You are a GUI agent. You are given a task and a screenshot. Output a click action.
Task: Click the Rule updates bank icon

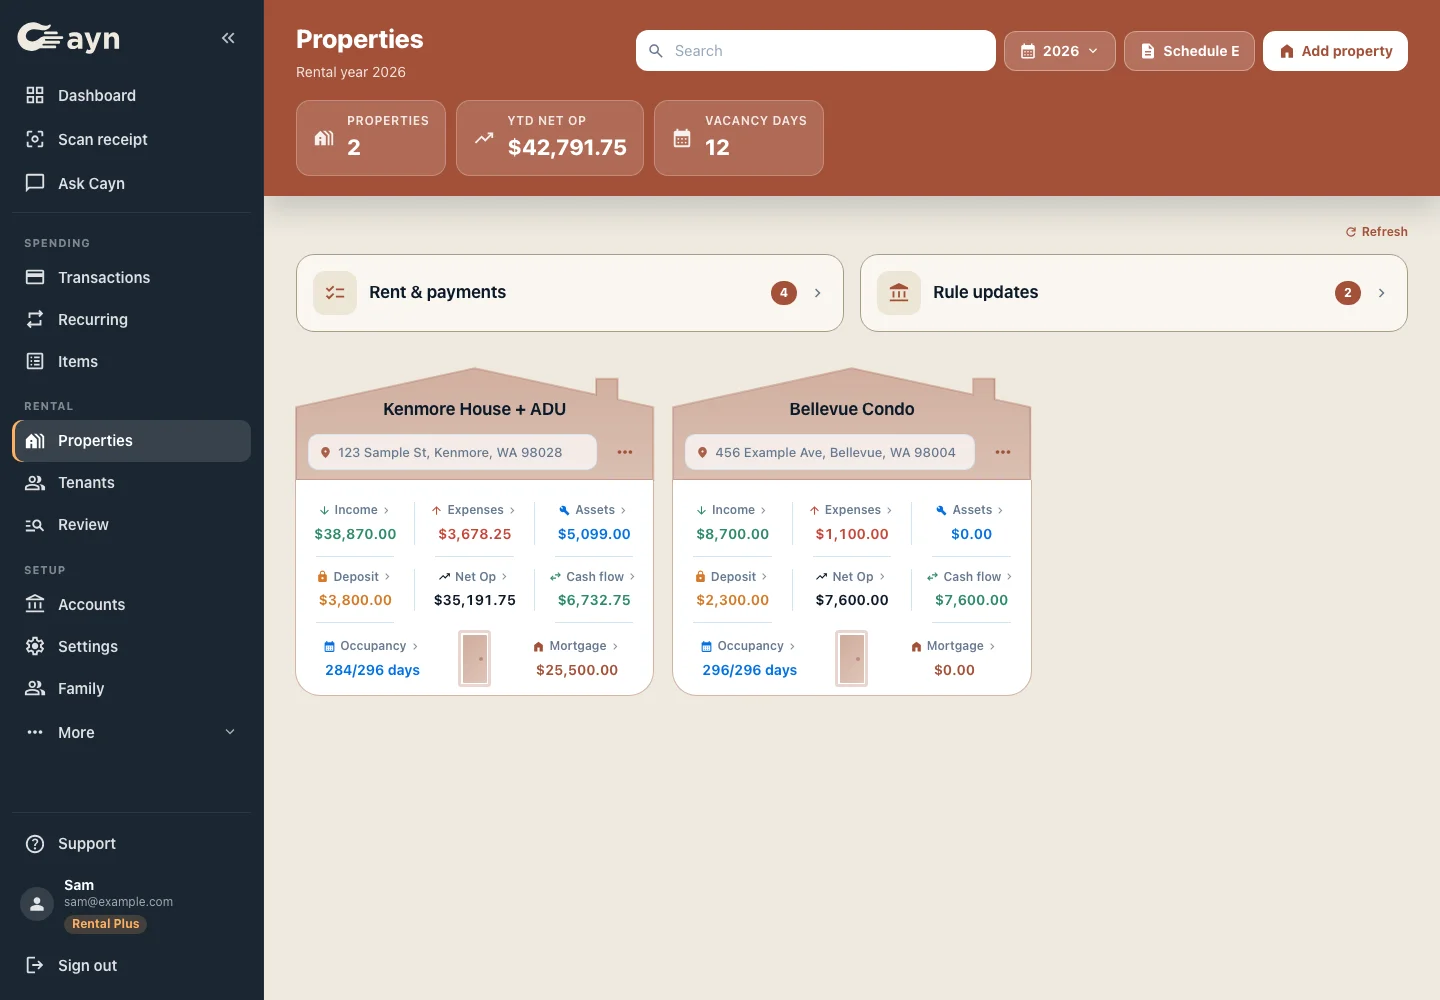click(899, 293)
